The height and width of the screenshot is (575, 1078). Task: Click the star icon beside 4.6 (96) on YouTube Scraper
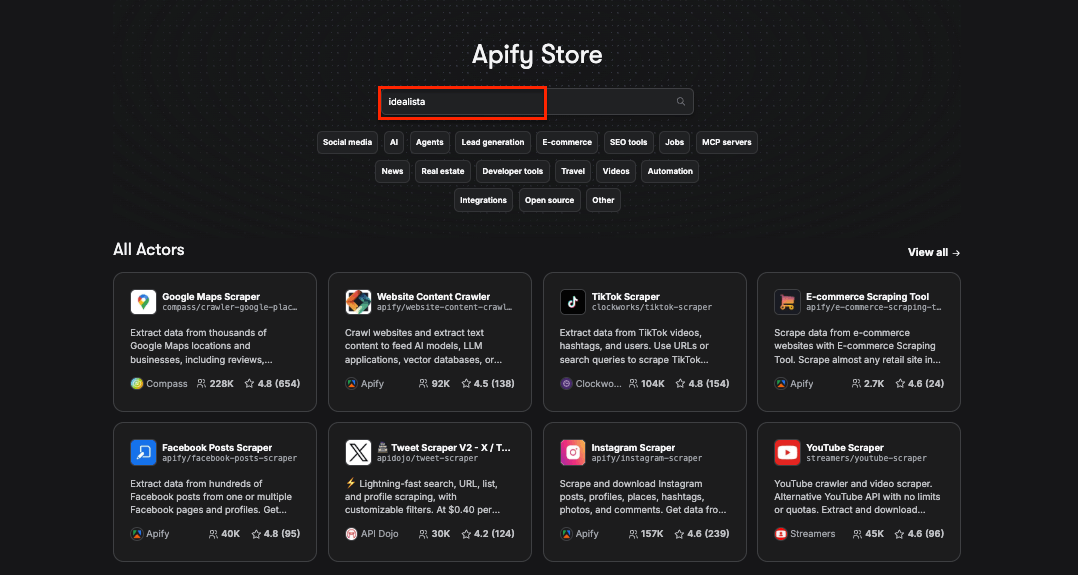900,534
